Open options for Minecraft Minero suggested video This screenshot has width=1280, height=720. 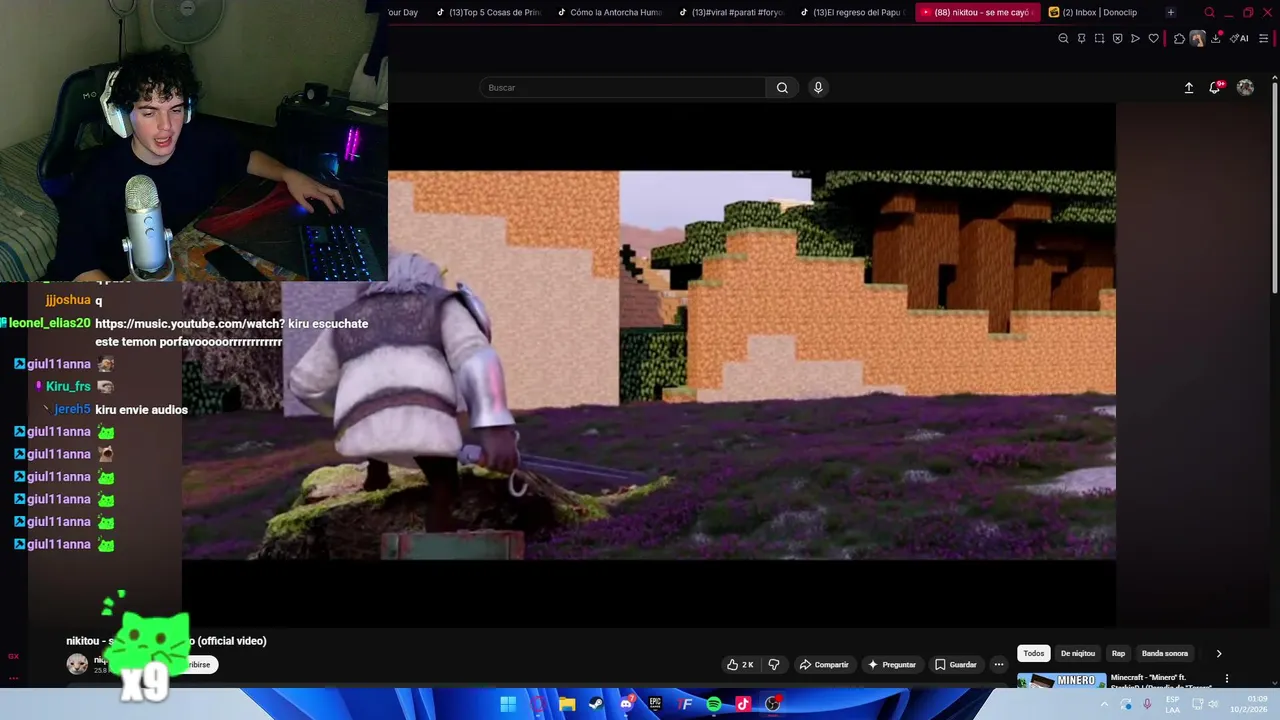click(x=1227, y=679)
